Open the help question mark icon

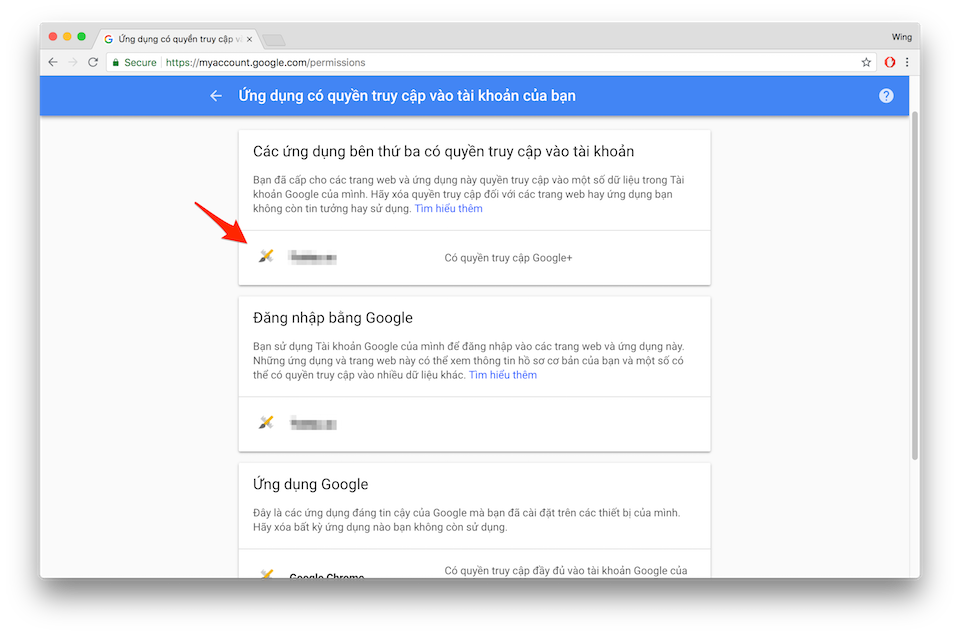[x=886, y=96]
